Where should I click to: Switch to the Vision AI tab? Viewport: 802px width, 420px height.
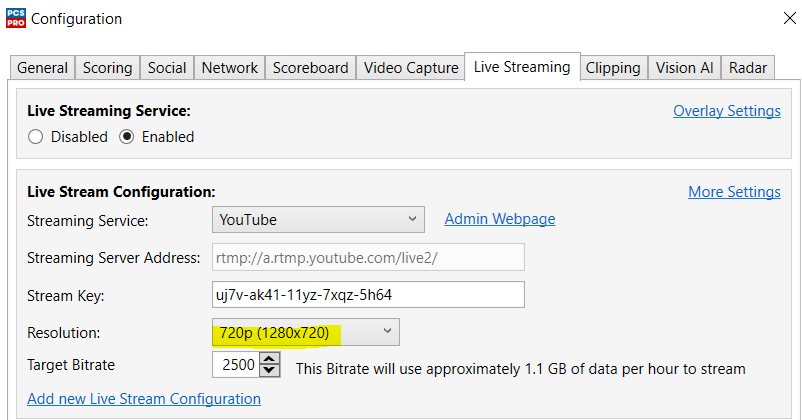pyautogui.click(x=684, y=68)
